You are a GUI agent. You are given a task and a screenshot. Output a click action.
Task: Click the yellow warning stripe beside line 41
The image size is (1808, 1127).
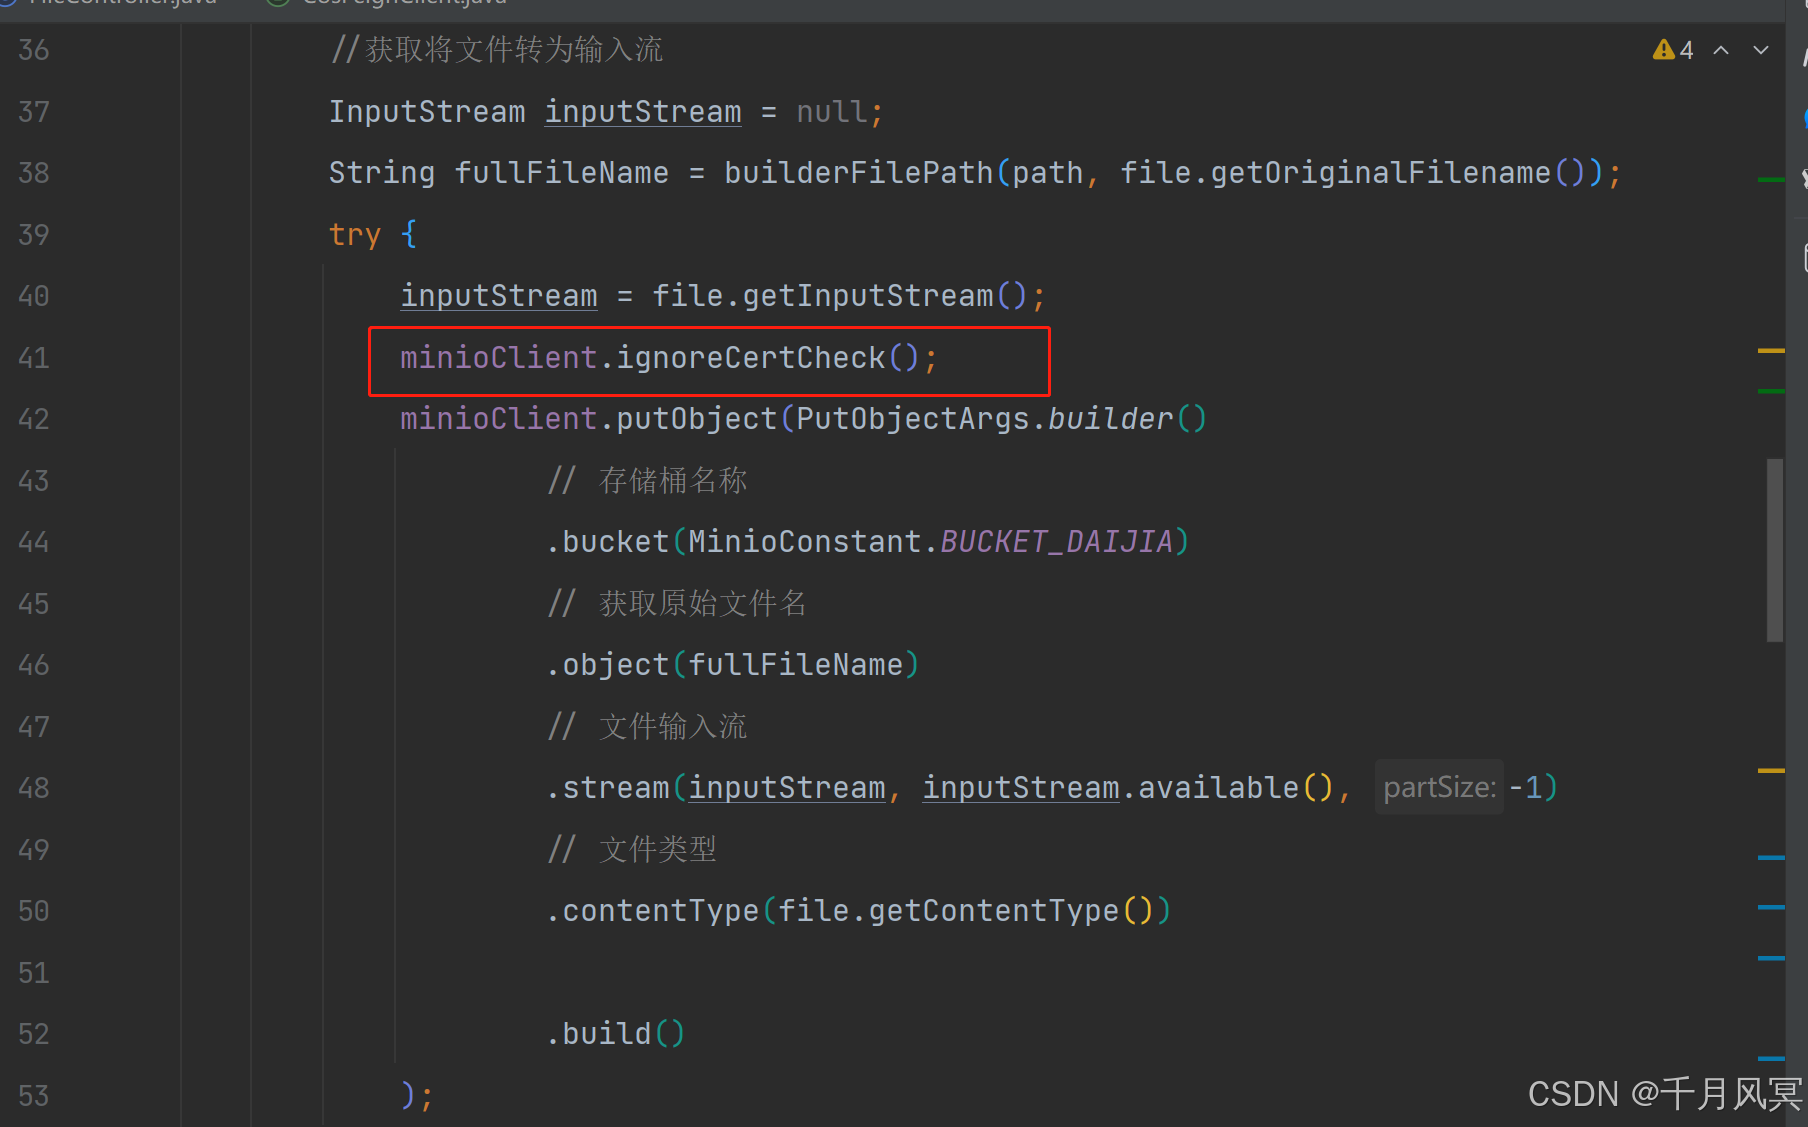1771,351
